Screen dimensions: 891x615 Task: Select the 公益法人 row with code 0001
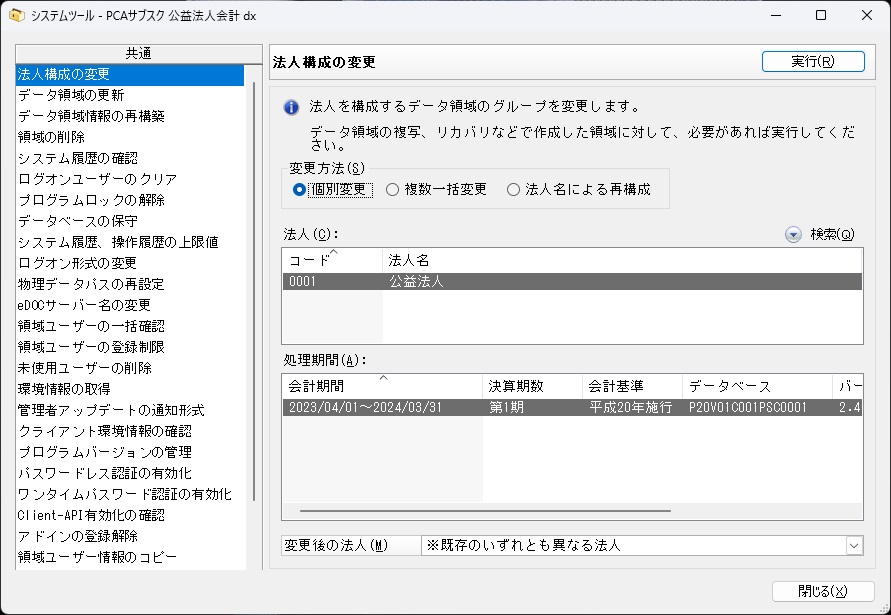(571, 282)
